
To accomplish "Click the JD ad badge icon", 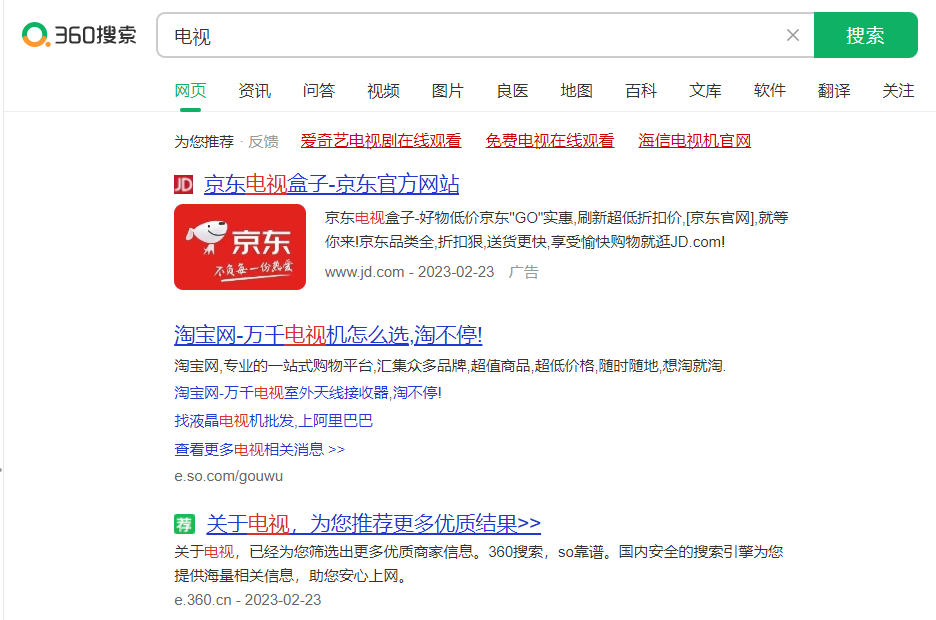I will [183, 185].
